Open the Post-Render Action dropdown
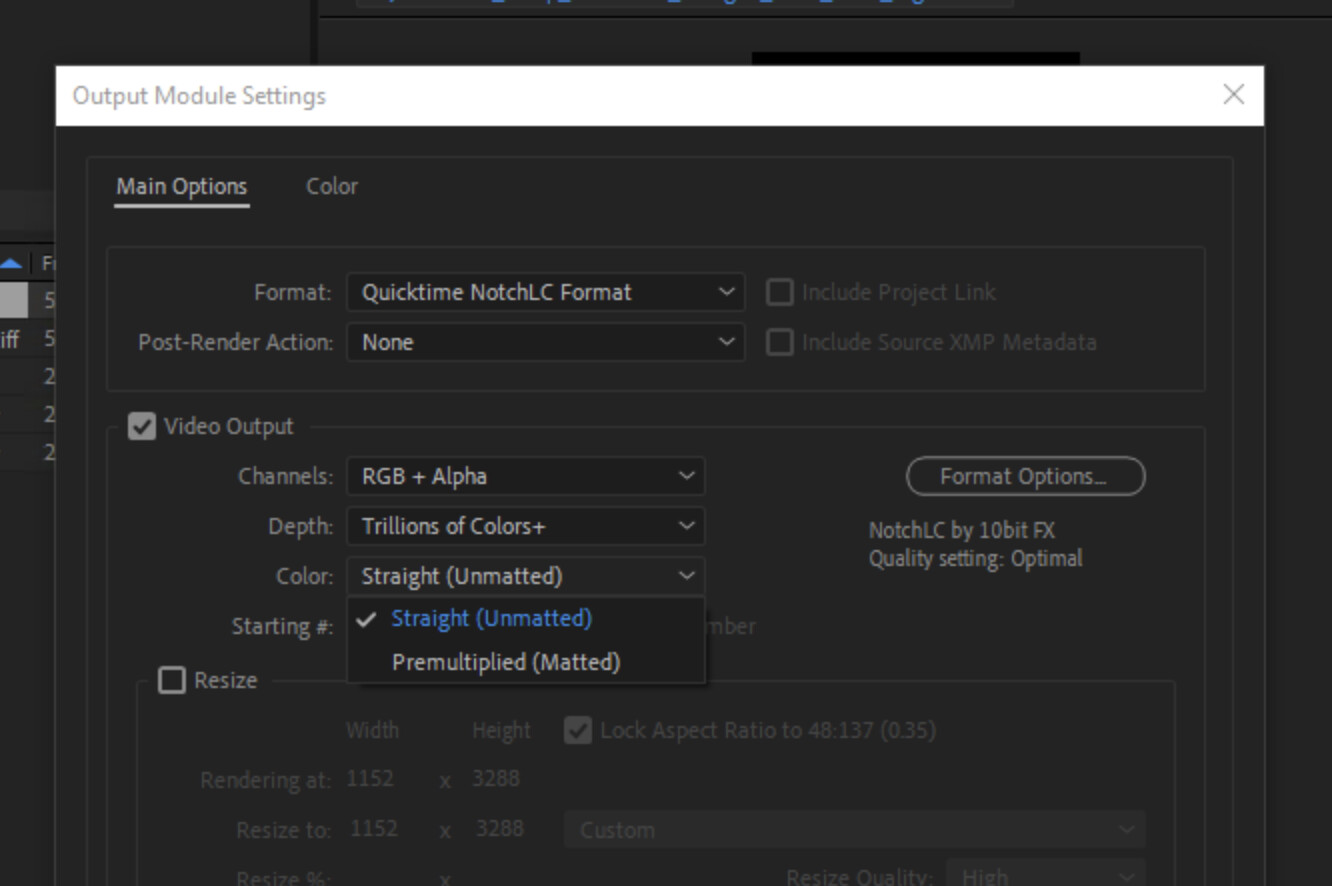Image resolution: width=1332 pixels, height=886 pixels. pos(546,342)
